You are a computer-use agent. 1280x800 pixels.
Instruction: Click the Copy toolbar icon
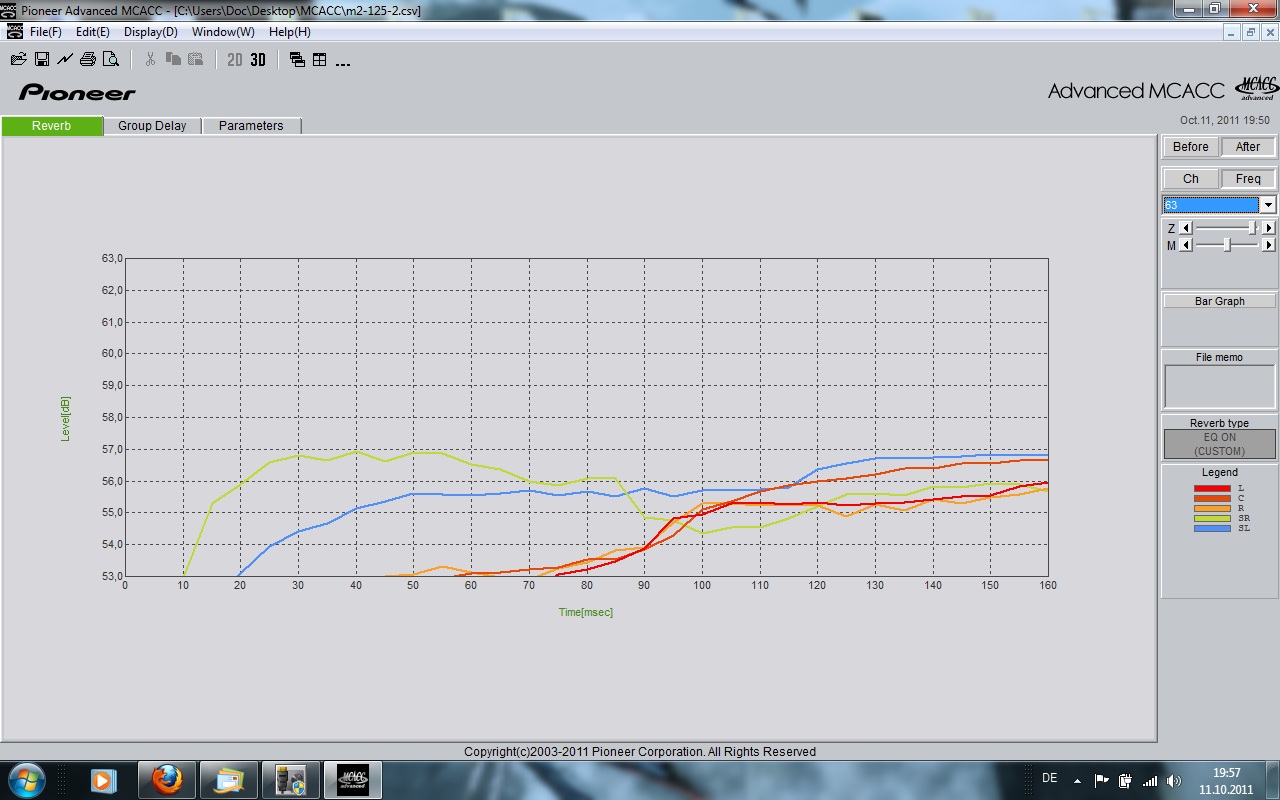point(173,60)
